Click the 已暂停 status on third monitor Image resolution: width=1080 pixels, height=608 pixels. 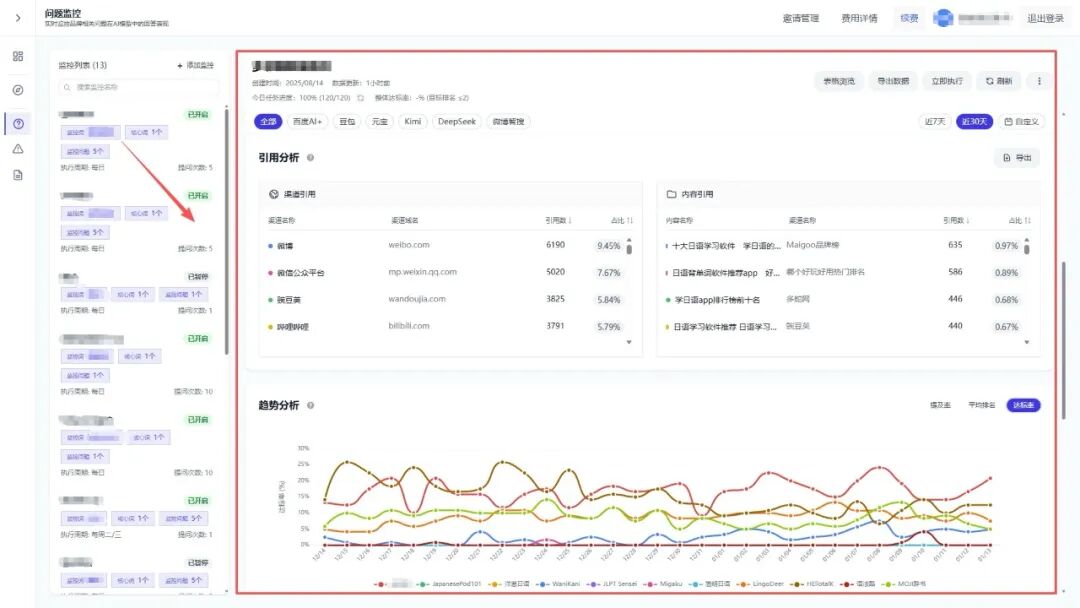[198, 277]
